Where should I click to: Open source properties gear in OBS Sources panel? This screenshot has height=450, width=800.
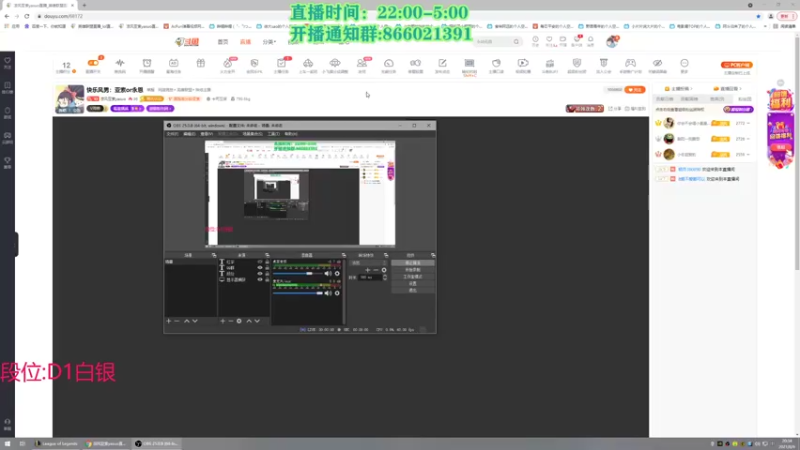pos(239,321)
